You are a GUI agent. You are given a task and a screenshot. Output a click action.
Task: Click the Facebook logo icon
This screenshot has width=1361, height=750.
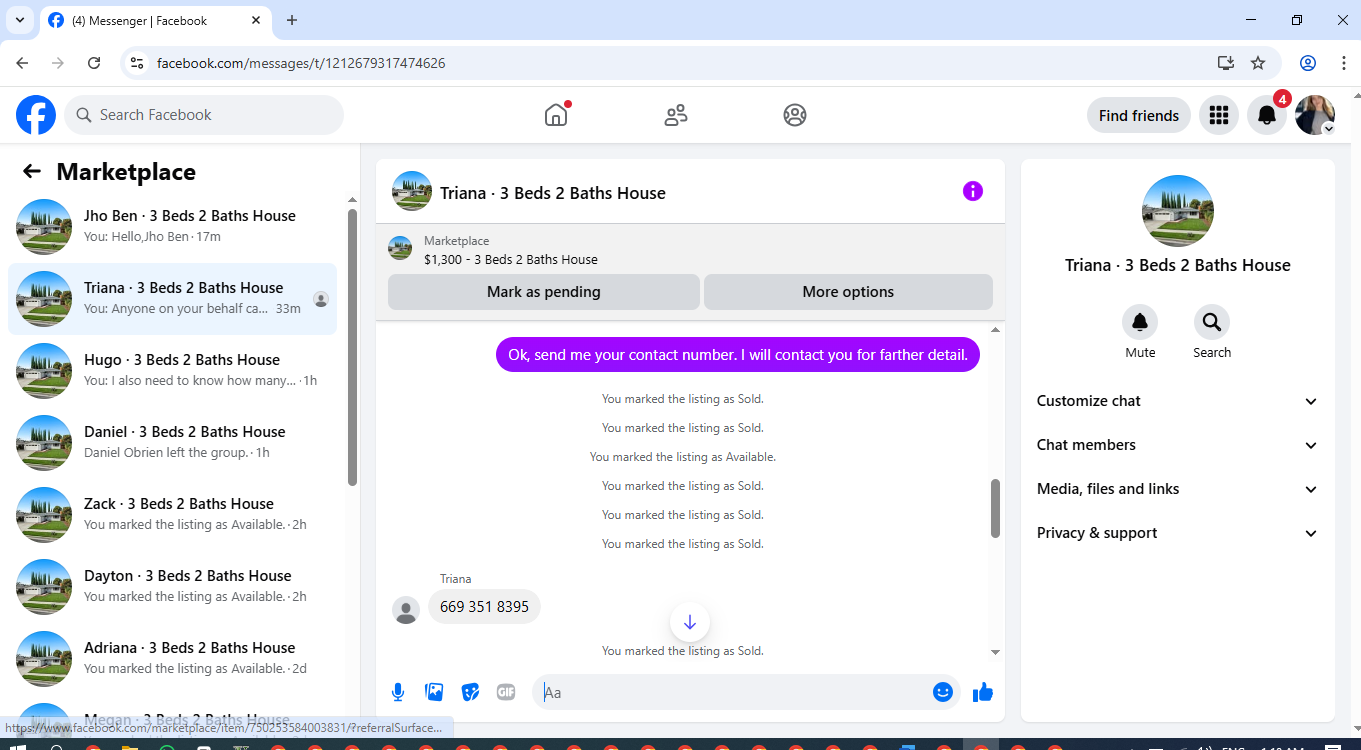pos(36,115)
